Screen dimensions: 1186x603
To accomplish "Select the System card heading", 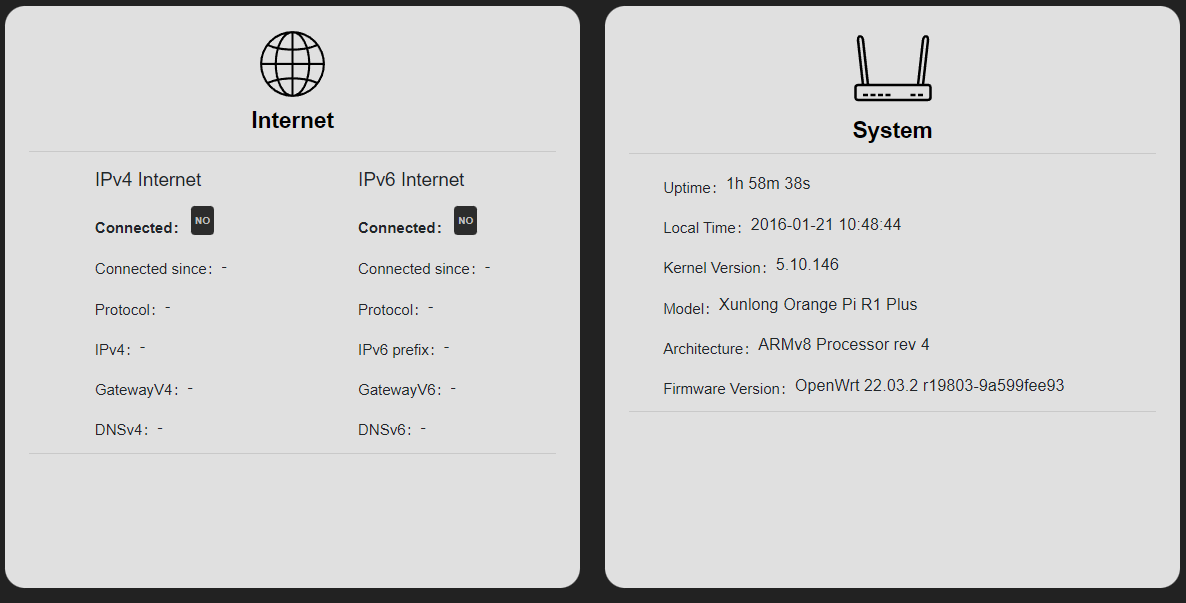I will pyautogui.click(x=893, y=130).
